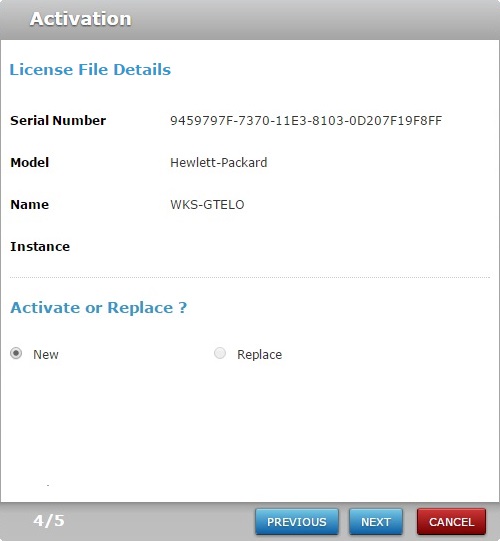Go back with the PREVIOUS button
Image resolution: width=500 pixels, height=541 pixels.
pos(297,522)
